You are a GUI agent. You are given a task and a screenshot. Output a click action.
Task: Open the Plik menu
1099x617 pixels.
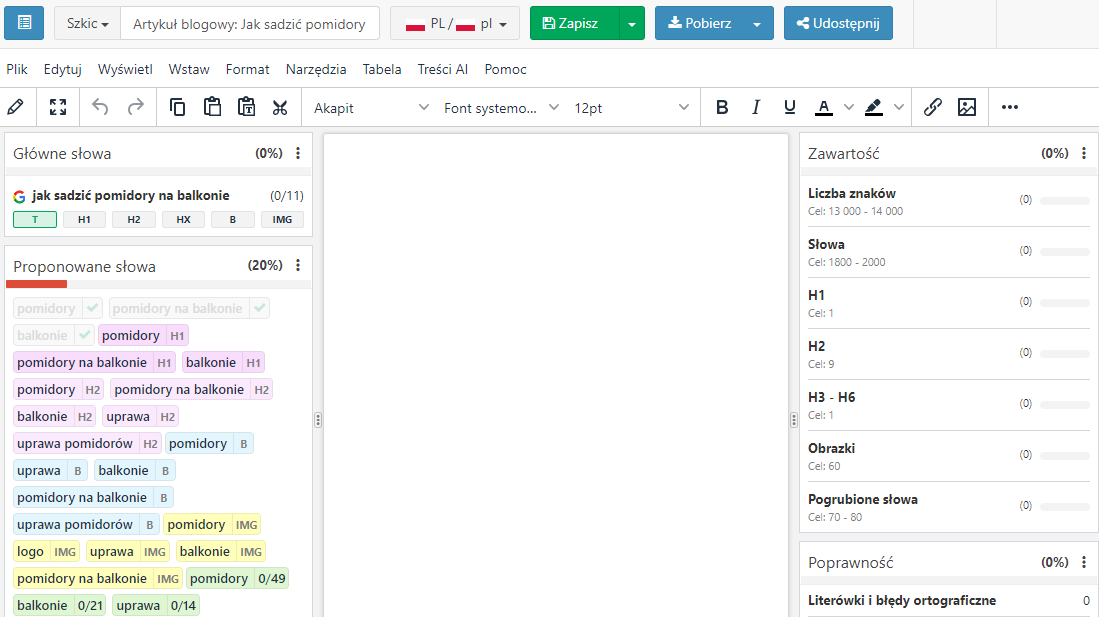pyautogui.click(x=17, y=69)
